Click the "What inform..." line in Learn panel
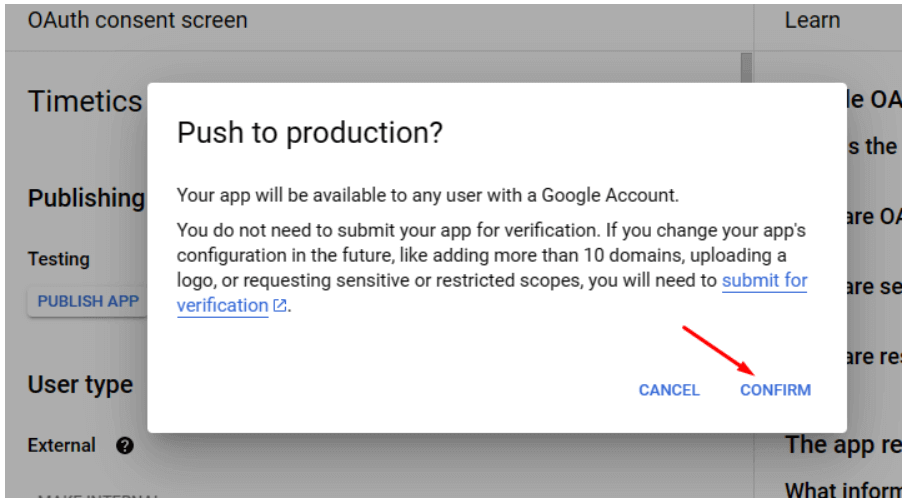The image size is (909, 504). pos(843,490)
